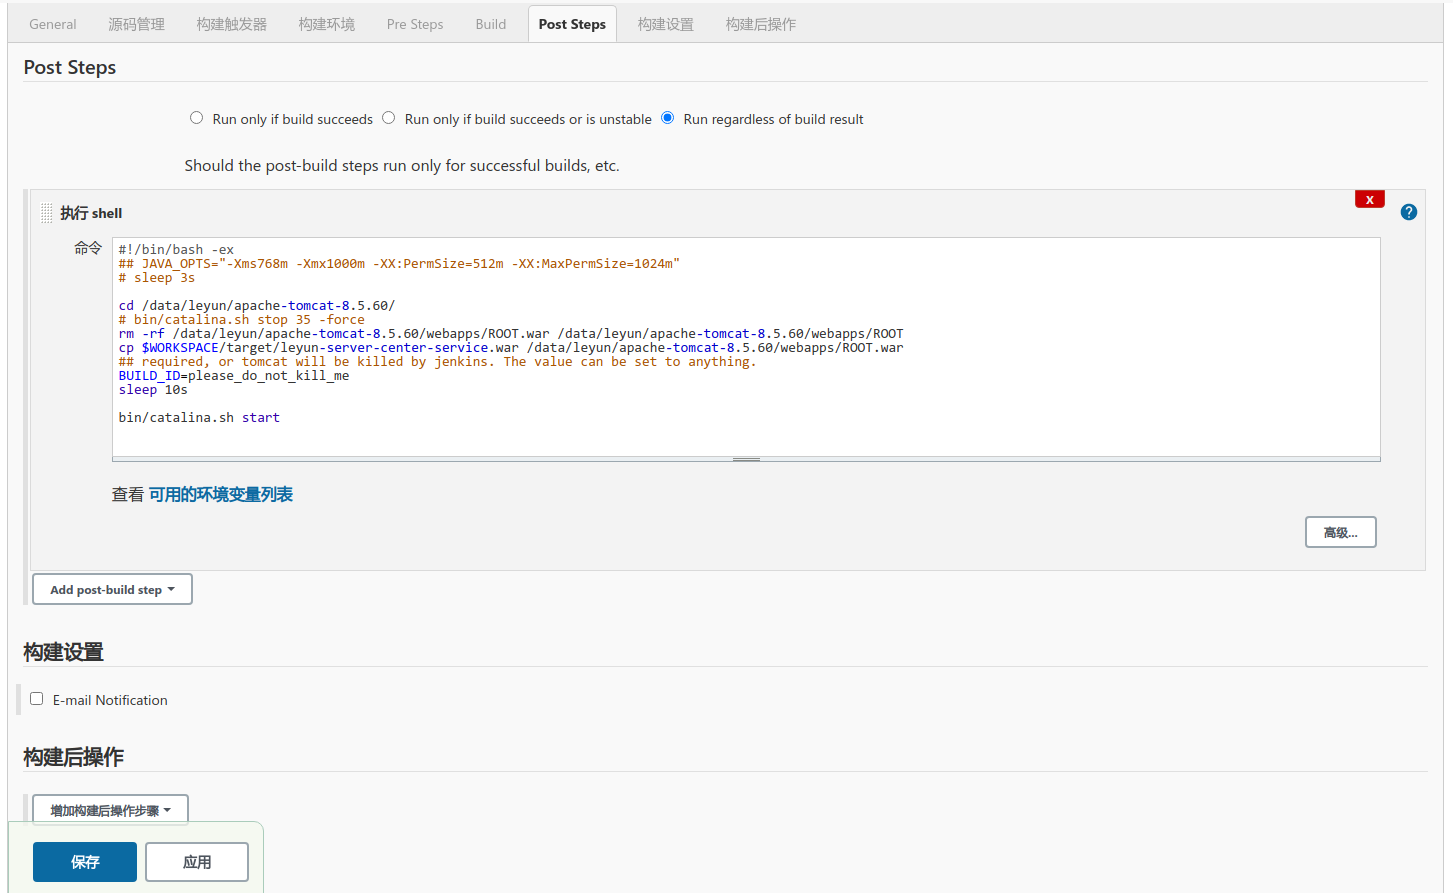This screenshot has height=893, width=1453.
Task: Click the 应用 apply button
Action: [197, 862]
